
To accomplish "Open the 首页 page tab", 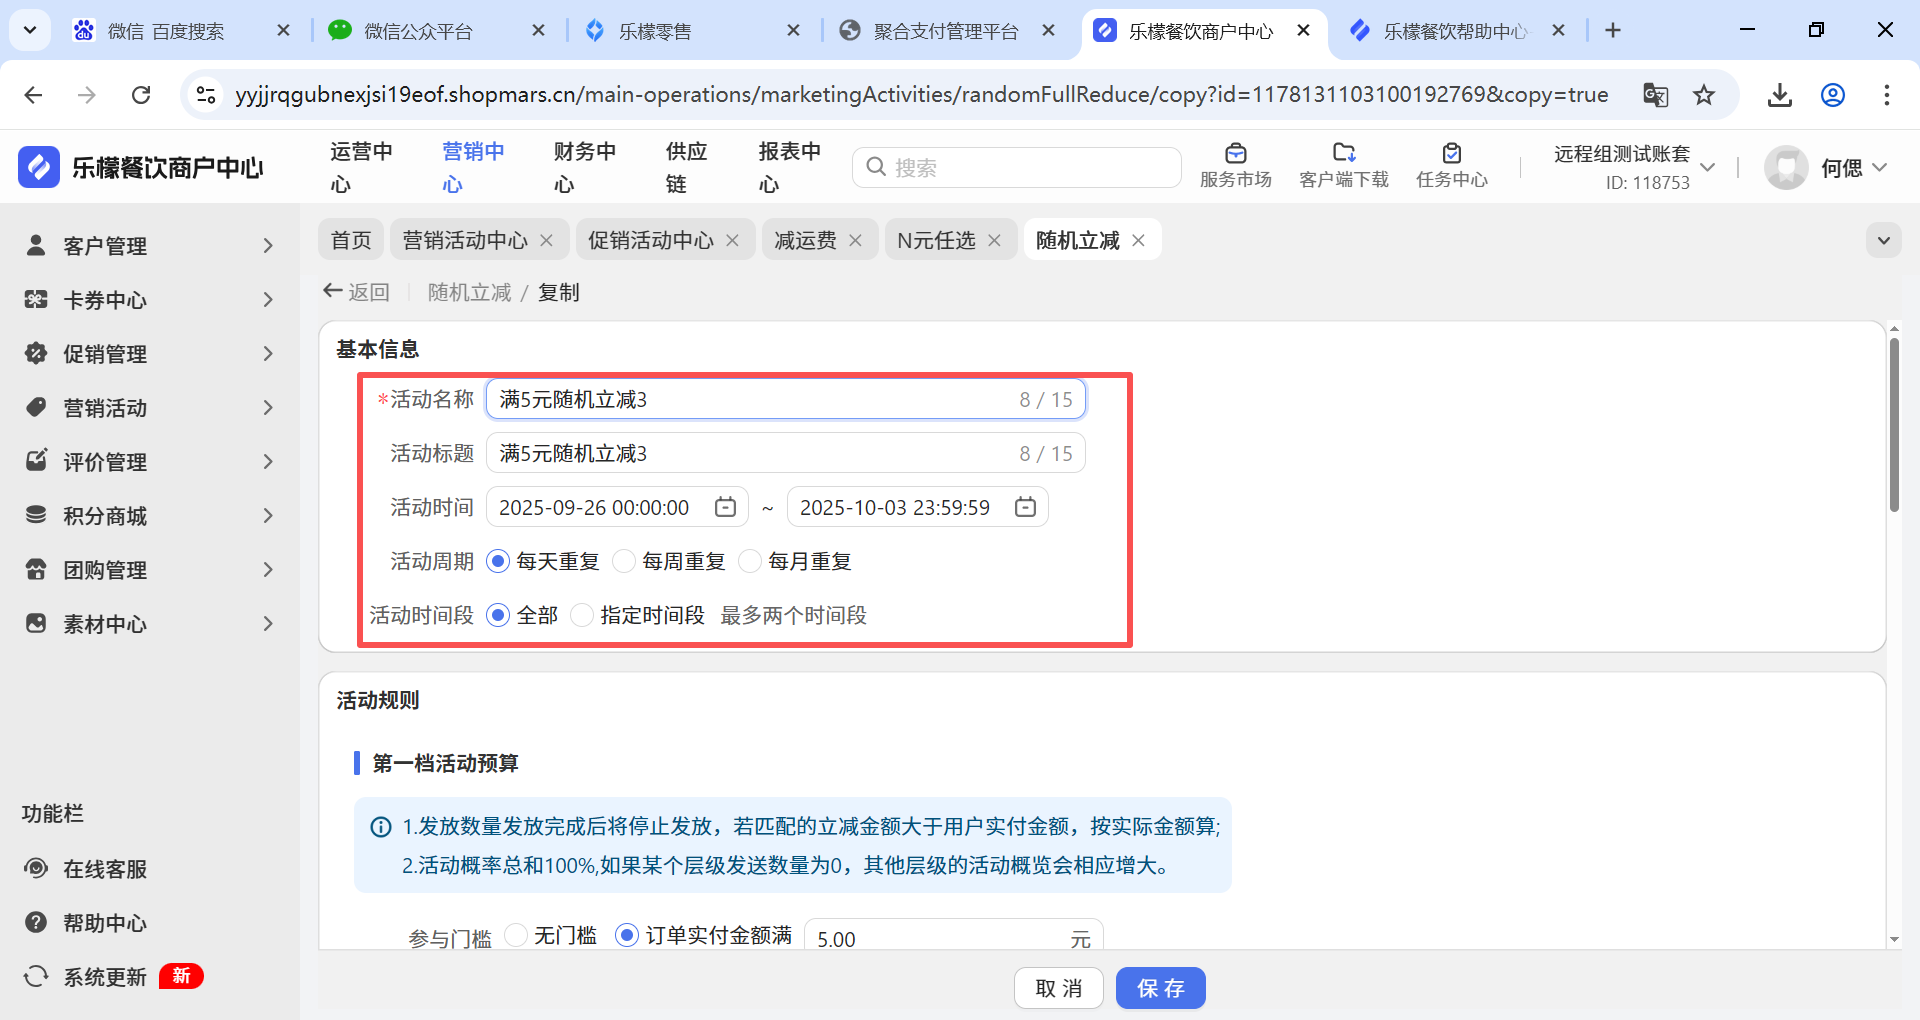I will tap(351, 240).
